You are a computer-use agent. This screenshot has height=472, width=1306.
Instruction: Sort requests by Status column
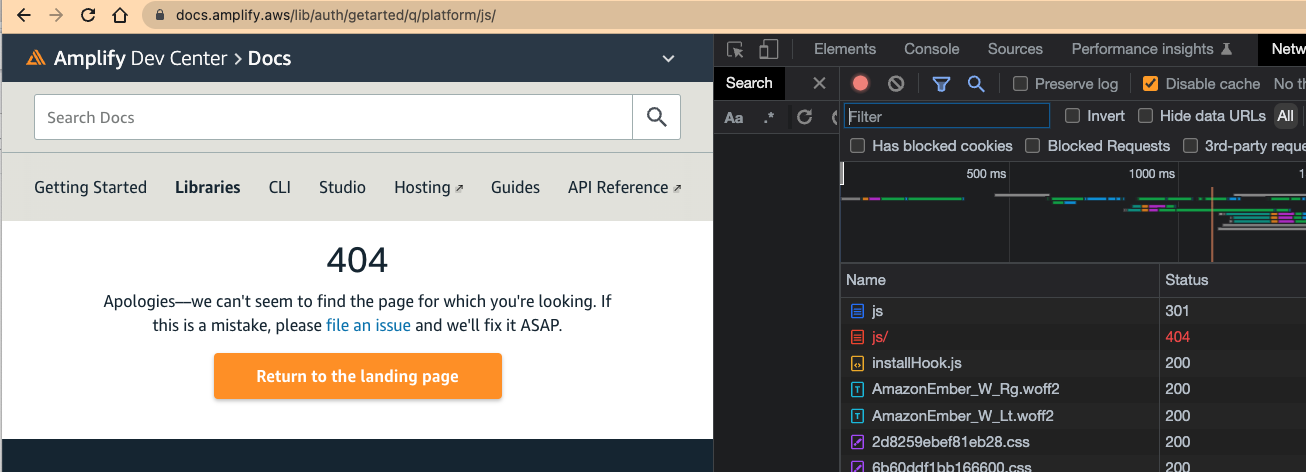[x=1233, y=280]
